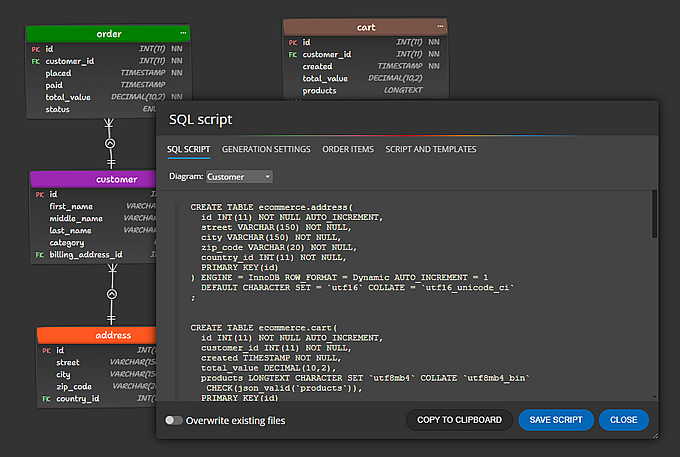Click the 'CREATE TABLE ecommerce.cart(' script line
680x457 pixels.
(264, 328)
